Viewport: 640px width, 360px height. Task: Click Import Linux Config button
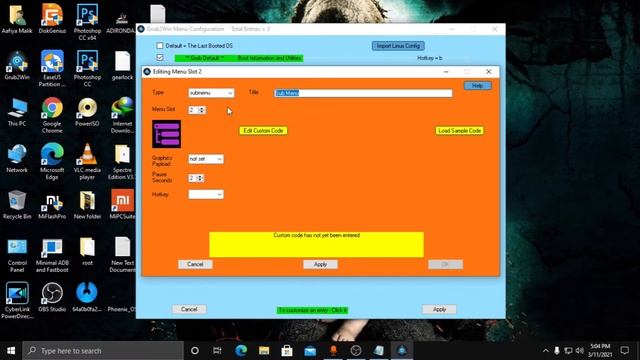398,46
